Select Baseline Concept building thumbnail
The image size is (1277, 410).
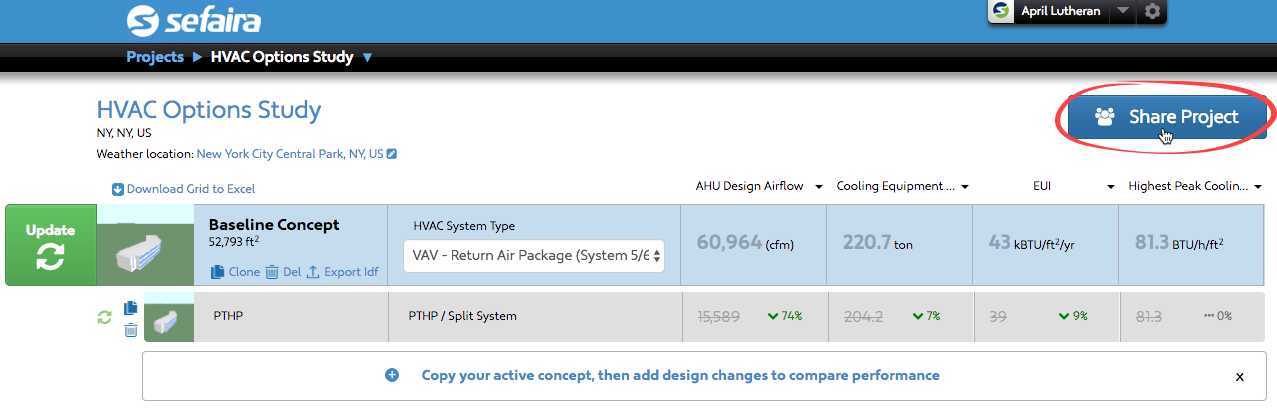tap(145, 245)
